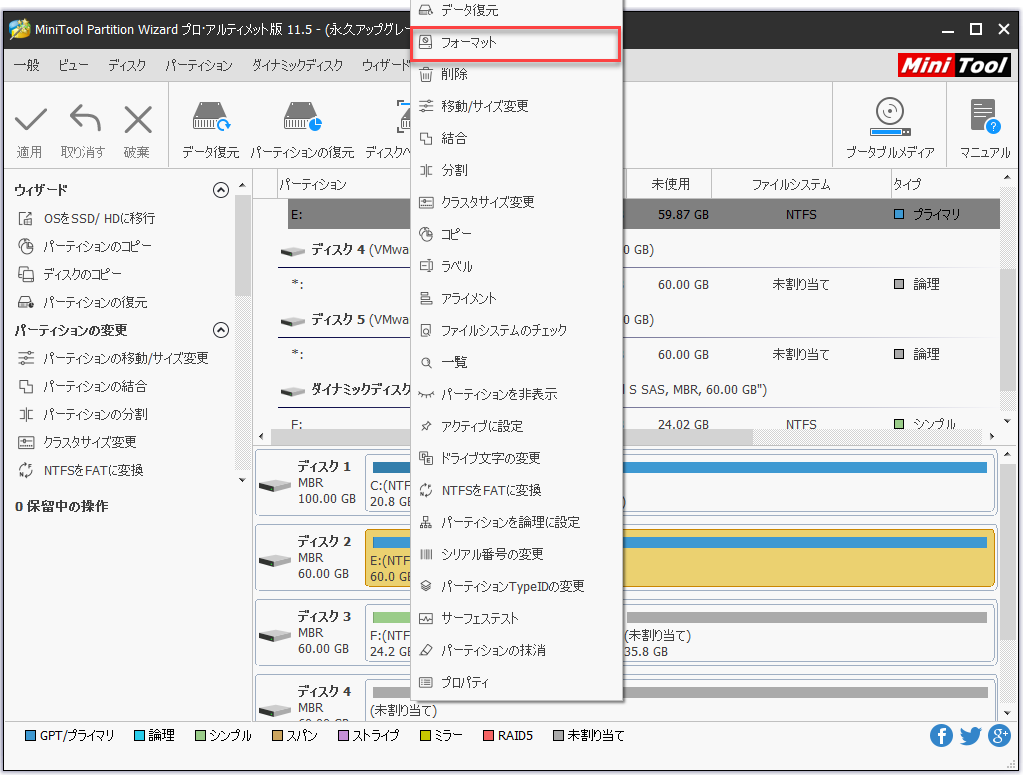Click the Apply (適用) checkmark icon
The height and width of the screenshot is (775, 1024).
31,120
